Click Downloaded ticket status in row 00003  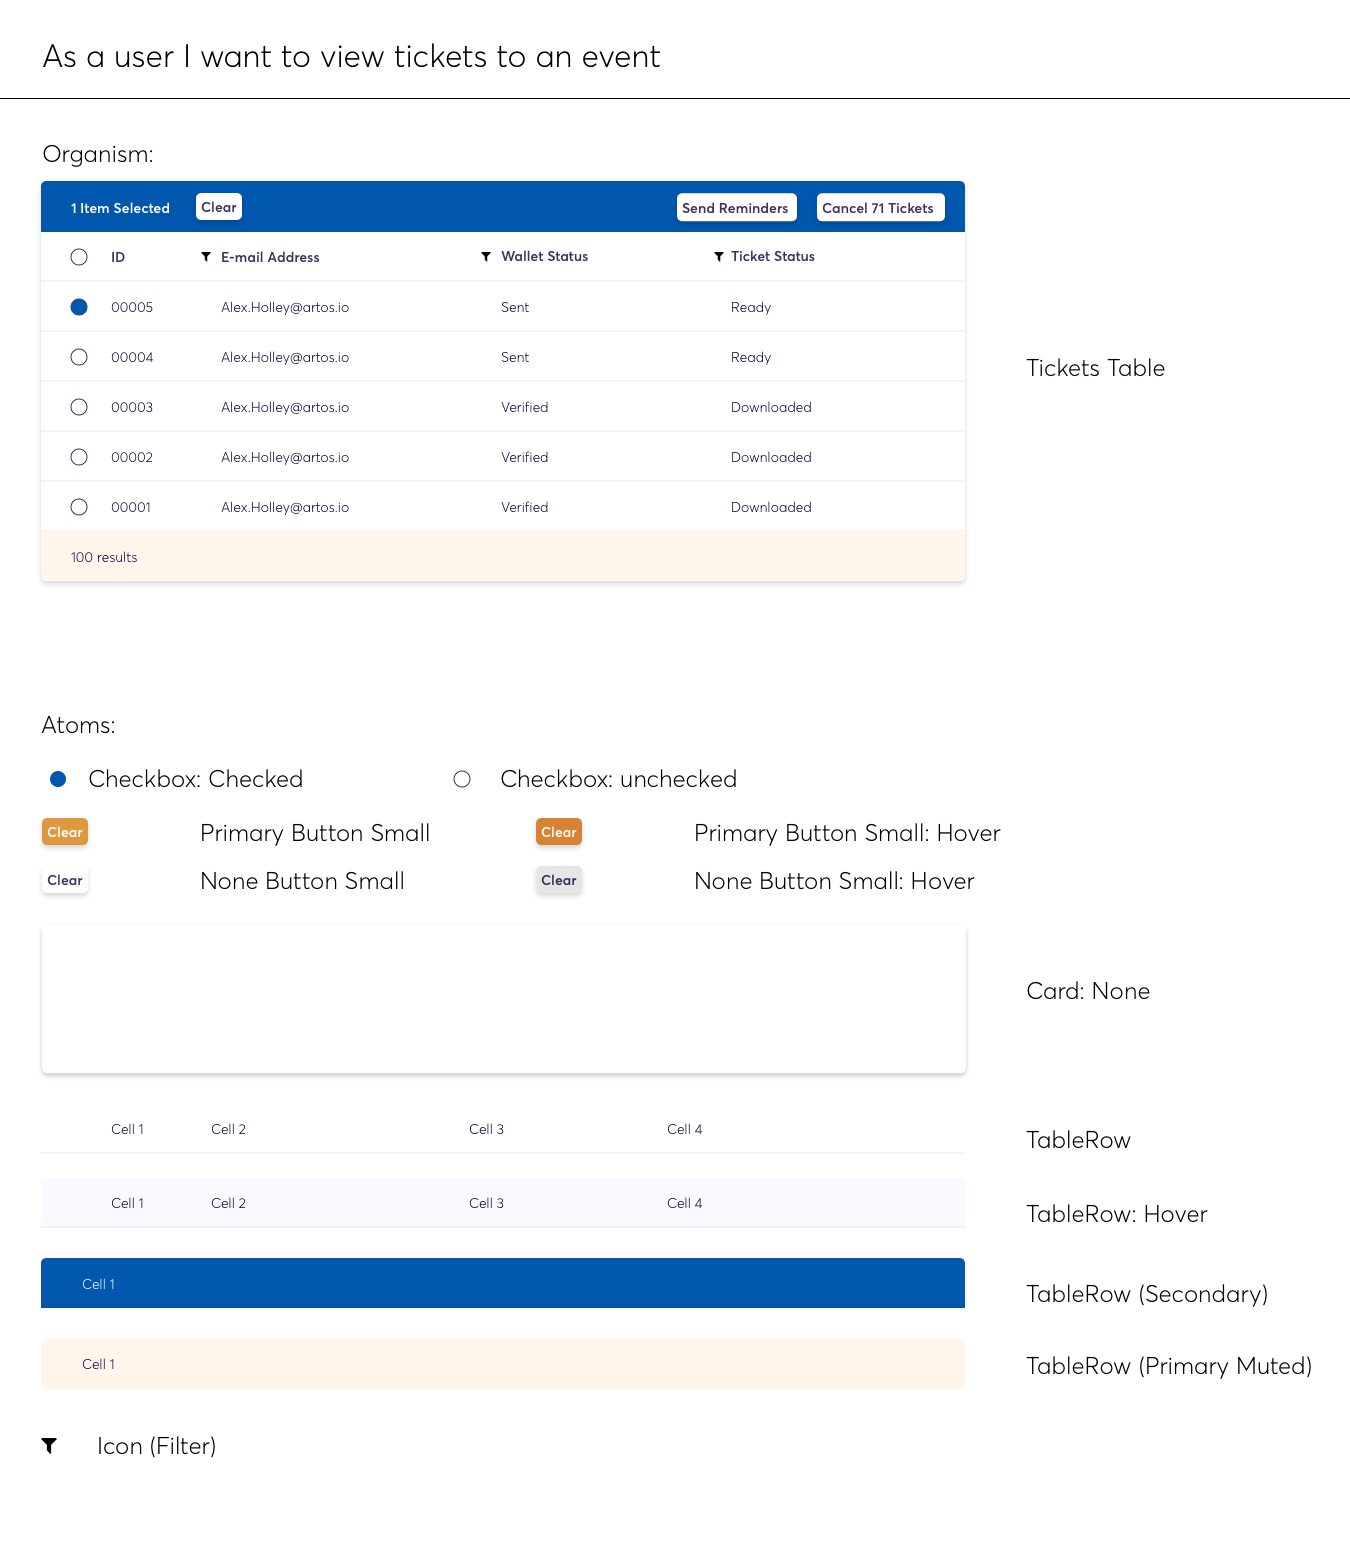coord(771,407)
